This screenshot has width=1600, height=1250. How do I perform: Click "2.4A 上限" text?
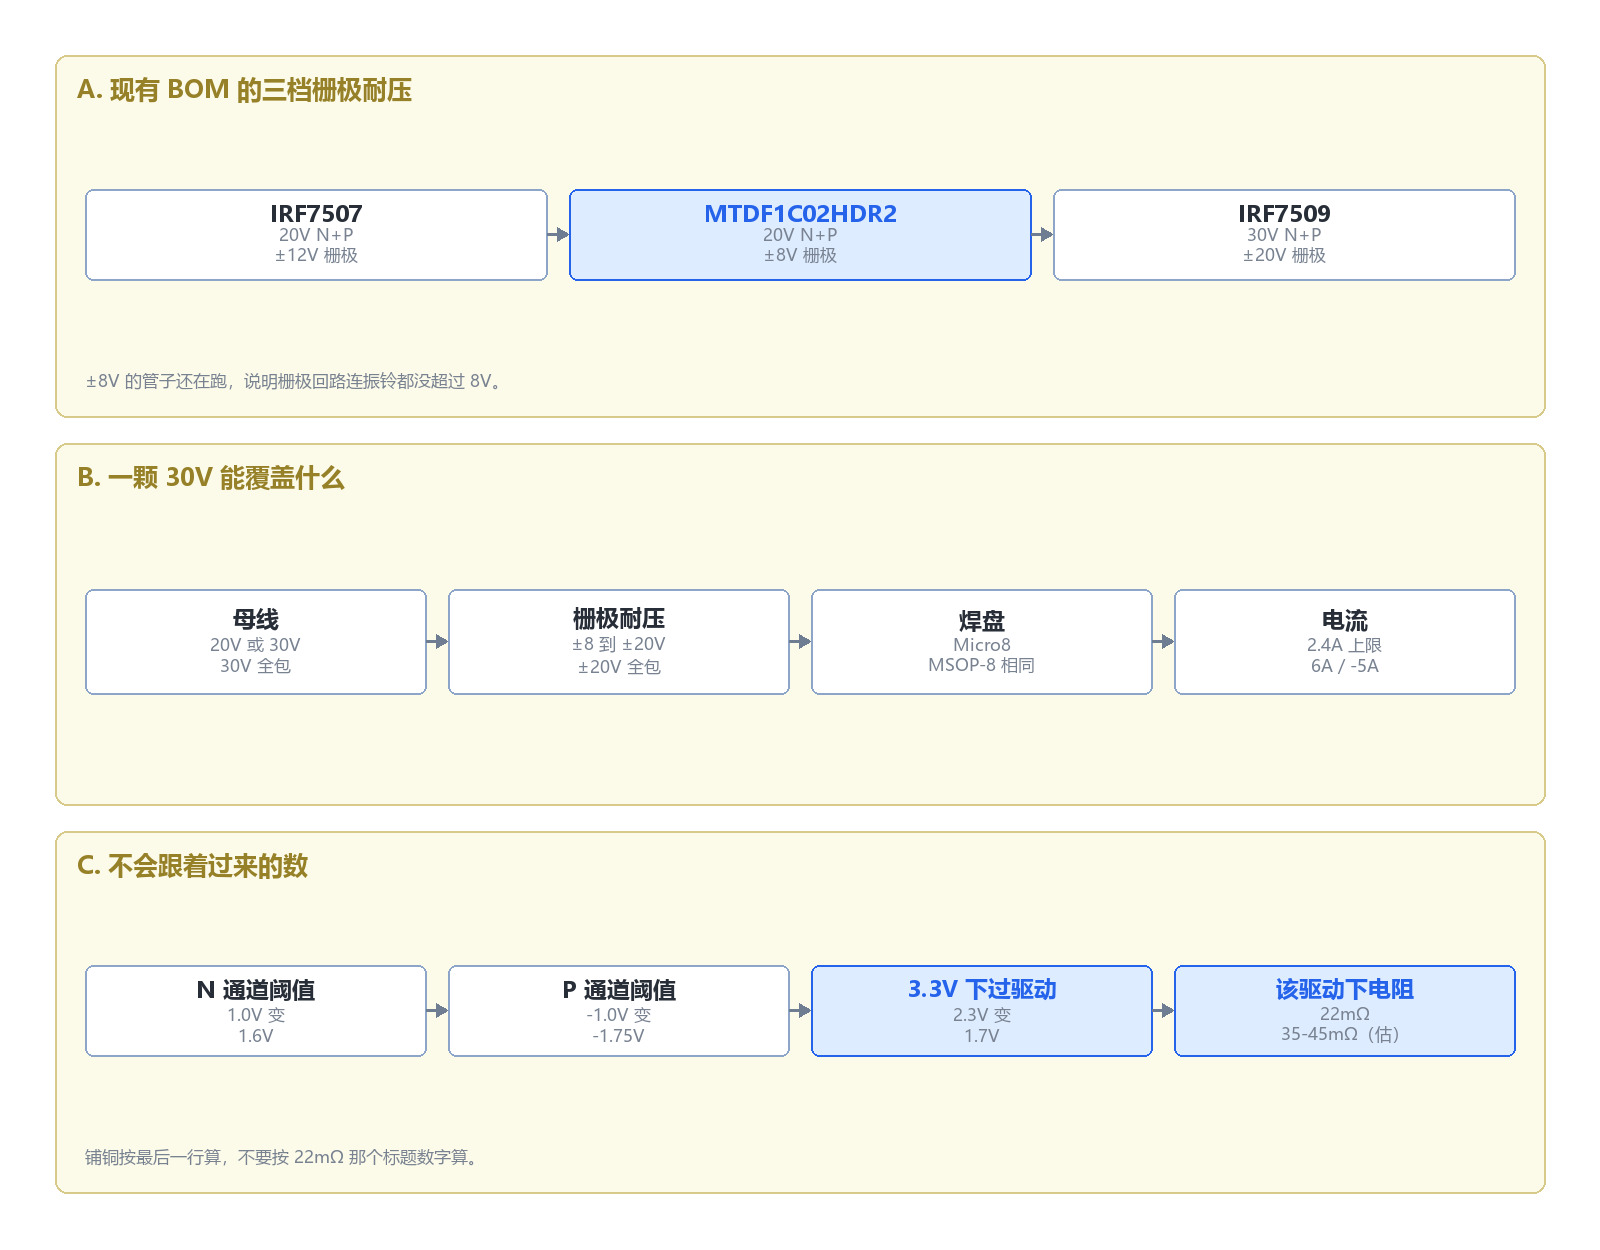[x=1345, y=645]
